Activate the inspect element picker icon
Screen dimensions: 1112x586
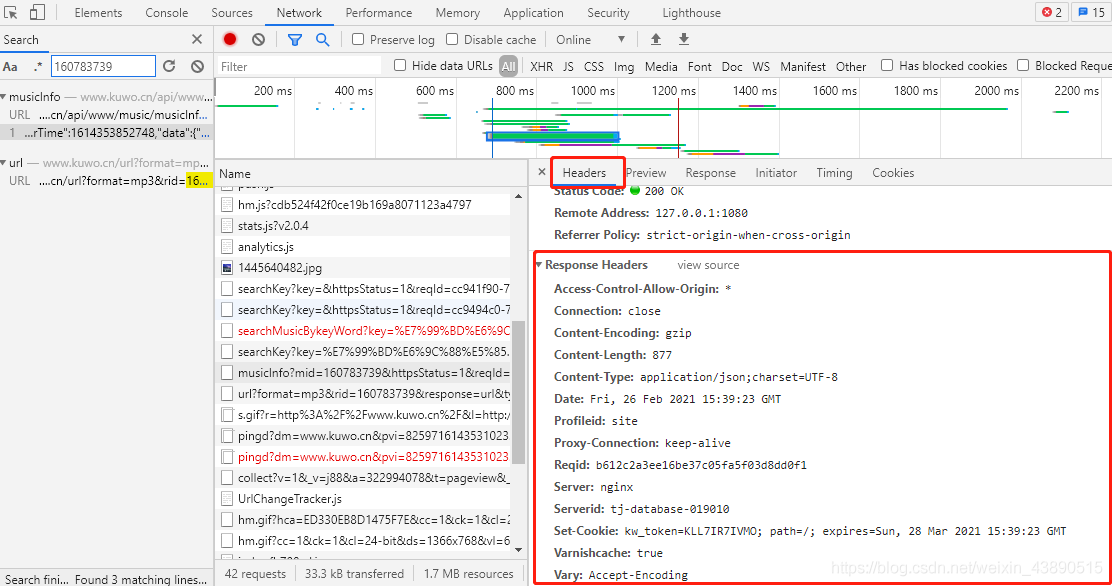click(11, 12)
